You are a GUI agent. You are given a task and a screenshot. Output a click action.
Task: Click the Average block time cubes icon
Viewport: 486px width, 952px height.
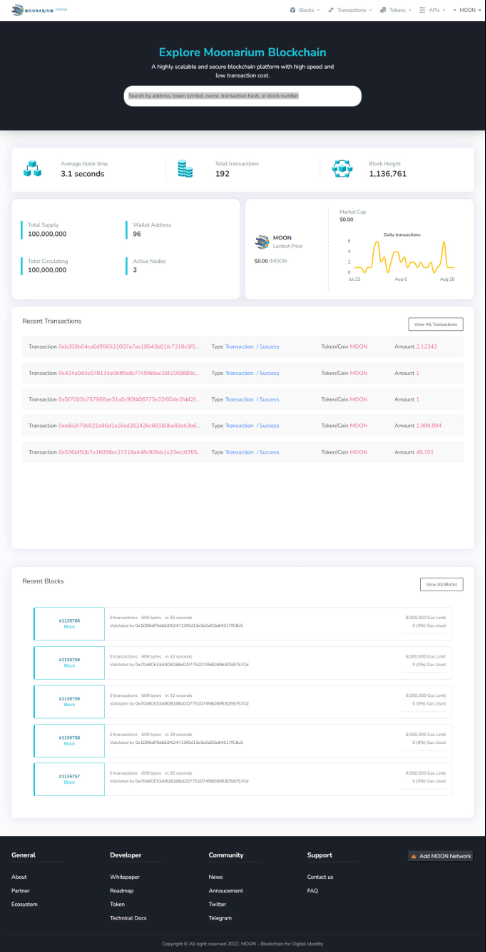[x=32, y=169]
